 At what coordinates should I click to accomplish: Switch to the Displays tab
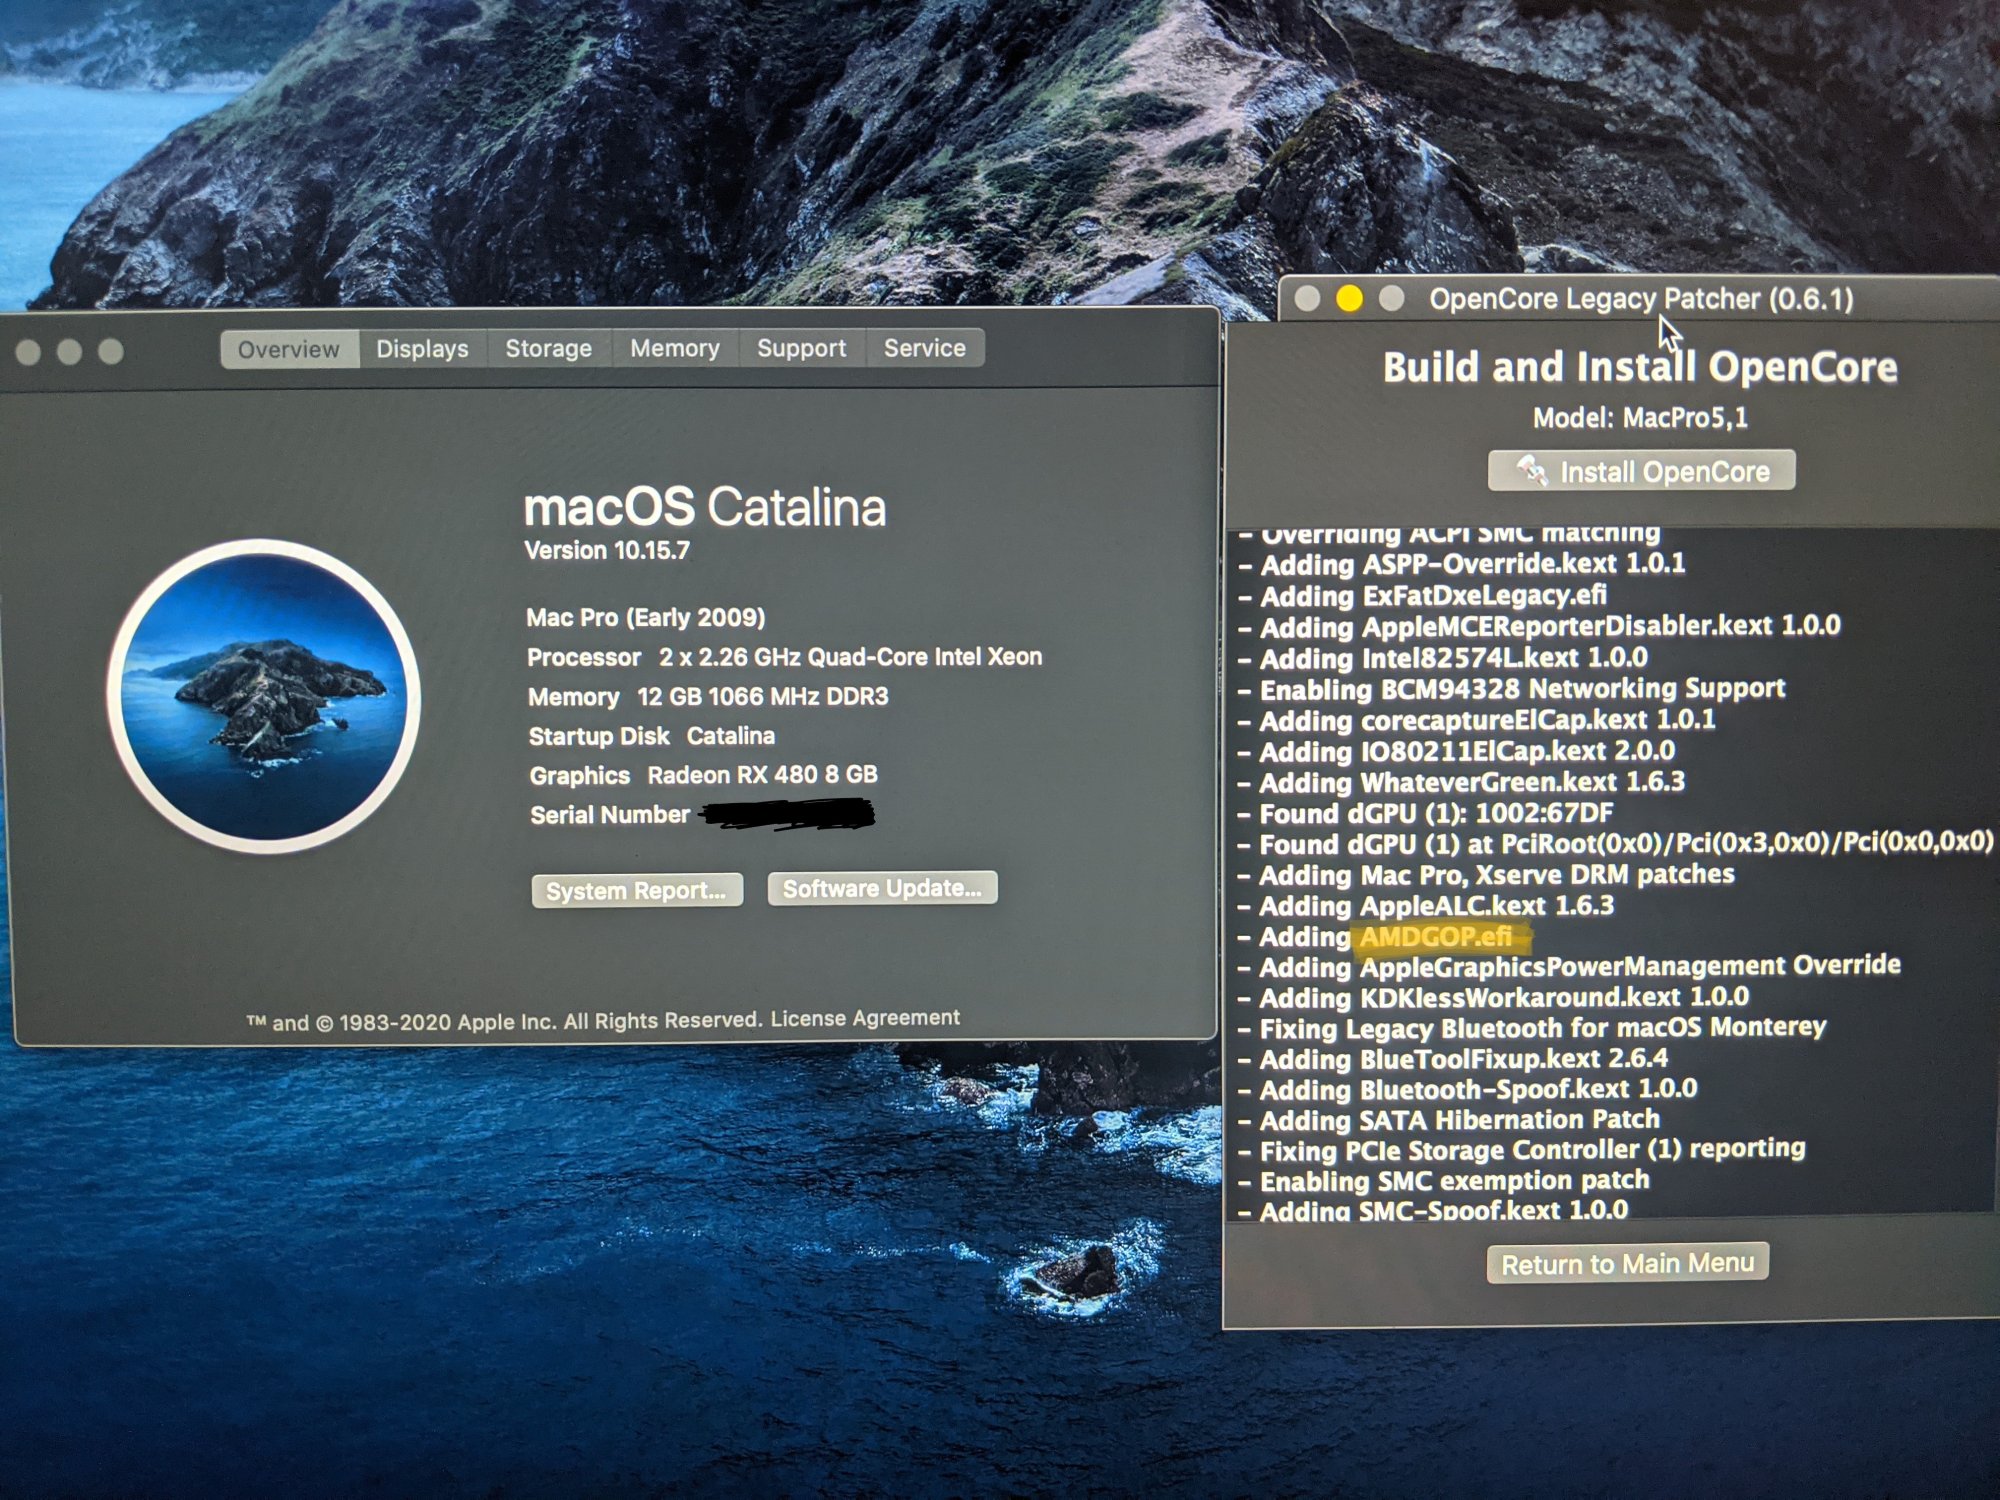click(422, 349)
